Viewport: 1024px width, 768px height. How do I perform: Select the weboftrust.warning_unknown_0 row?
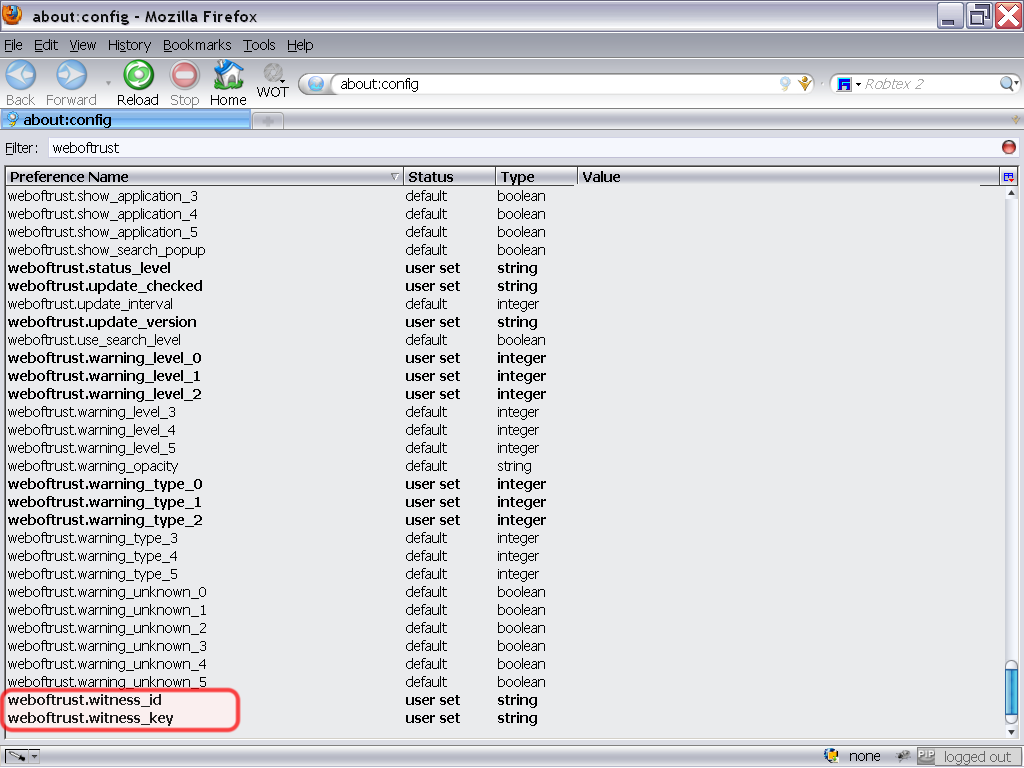point(505,592)
